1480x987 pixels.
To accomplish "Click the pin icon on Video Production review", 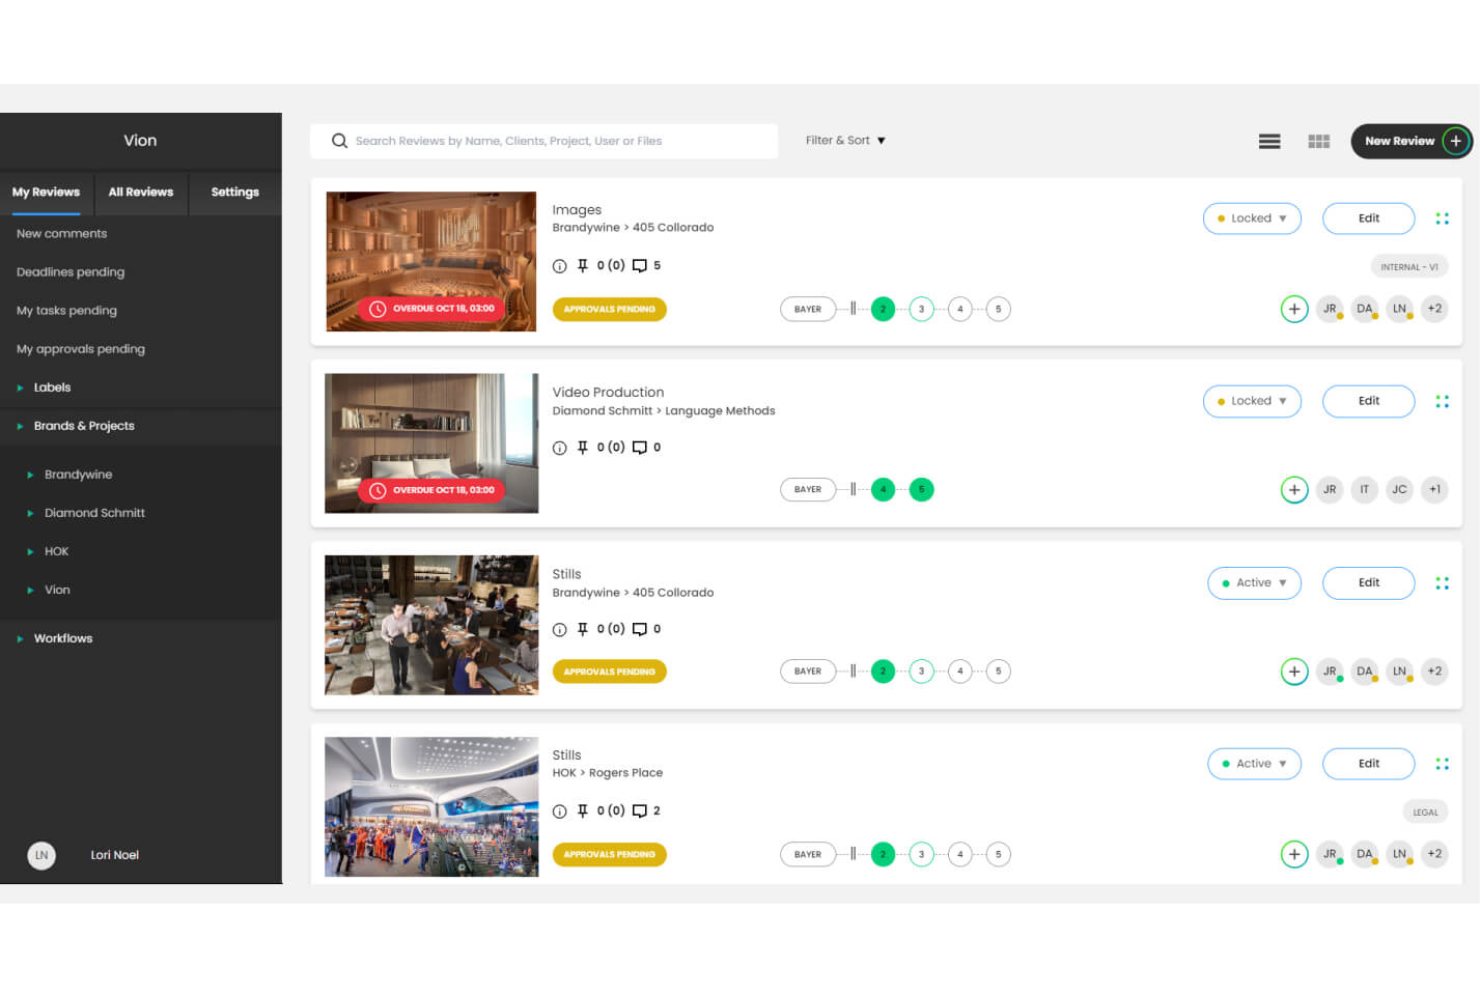I will 583,447.
